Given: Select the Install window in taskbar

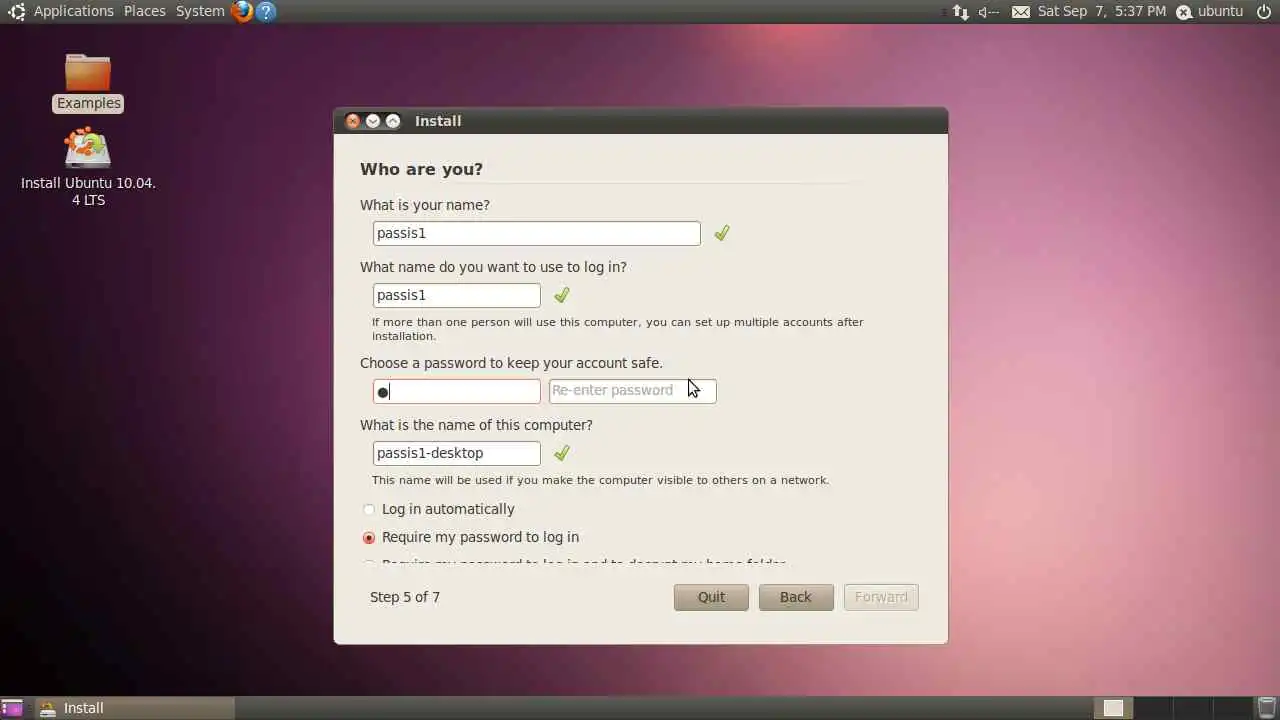Looking at the screenshot, I should 133,708.
